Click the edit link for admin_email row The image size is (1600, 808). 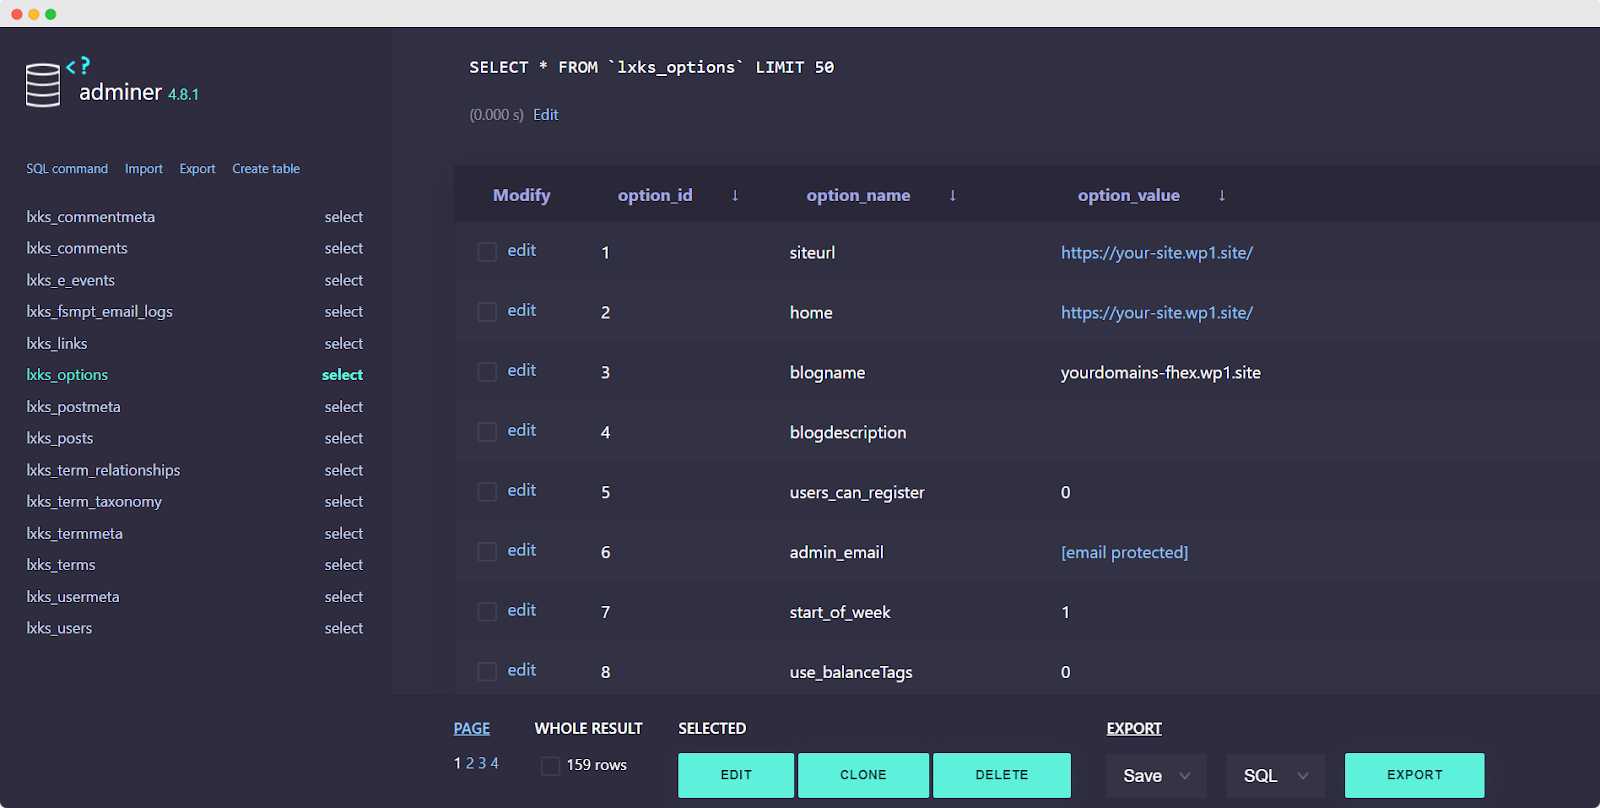tap(522, 551)
